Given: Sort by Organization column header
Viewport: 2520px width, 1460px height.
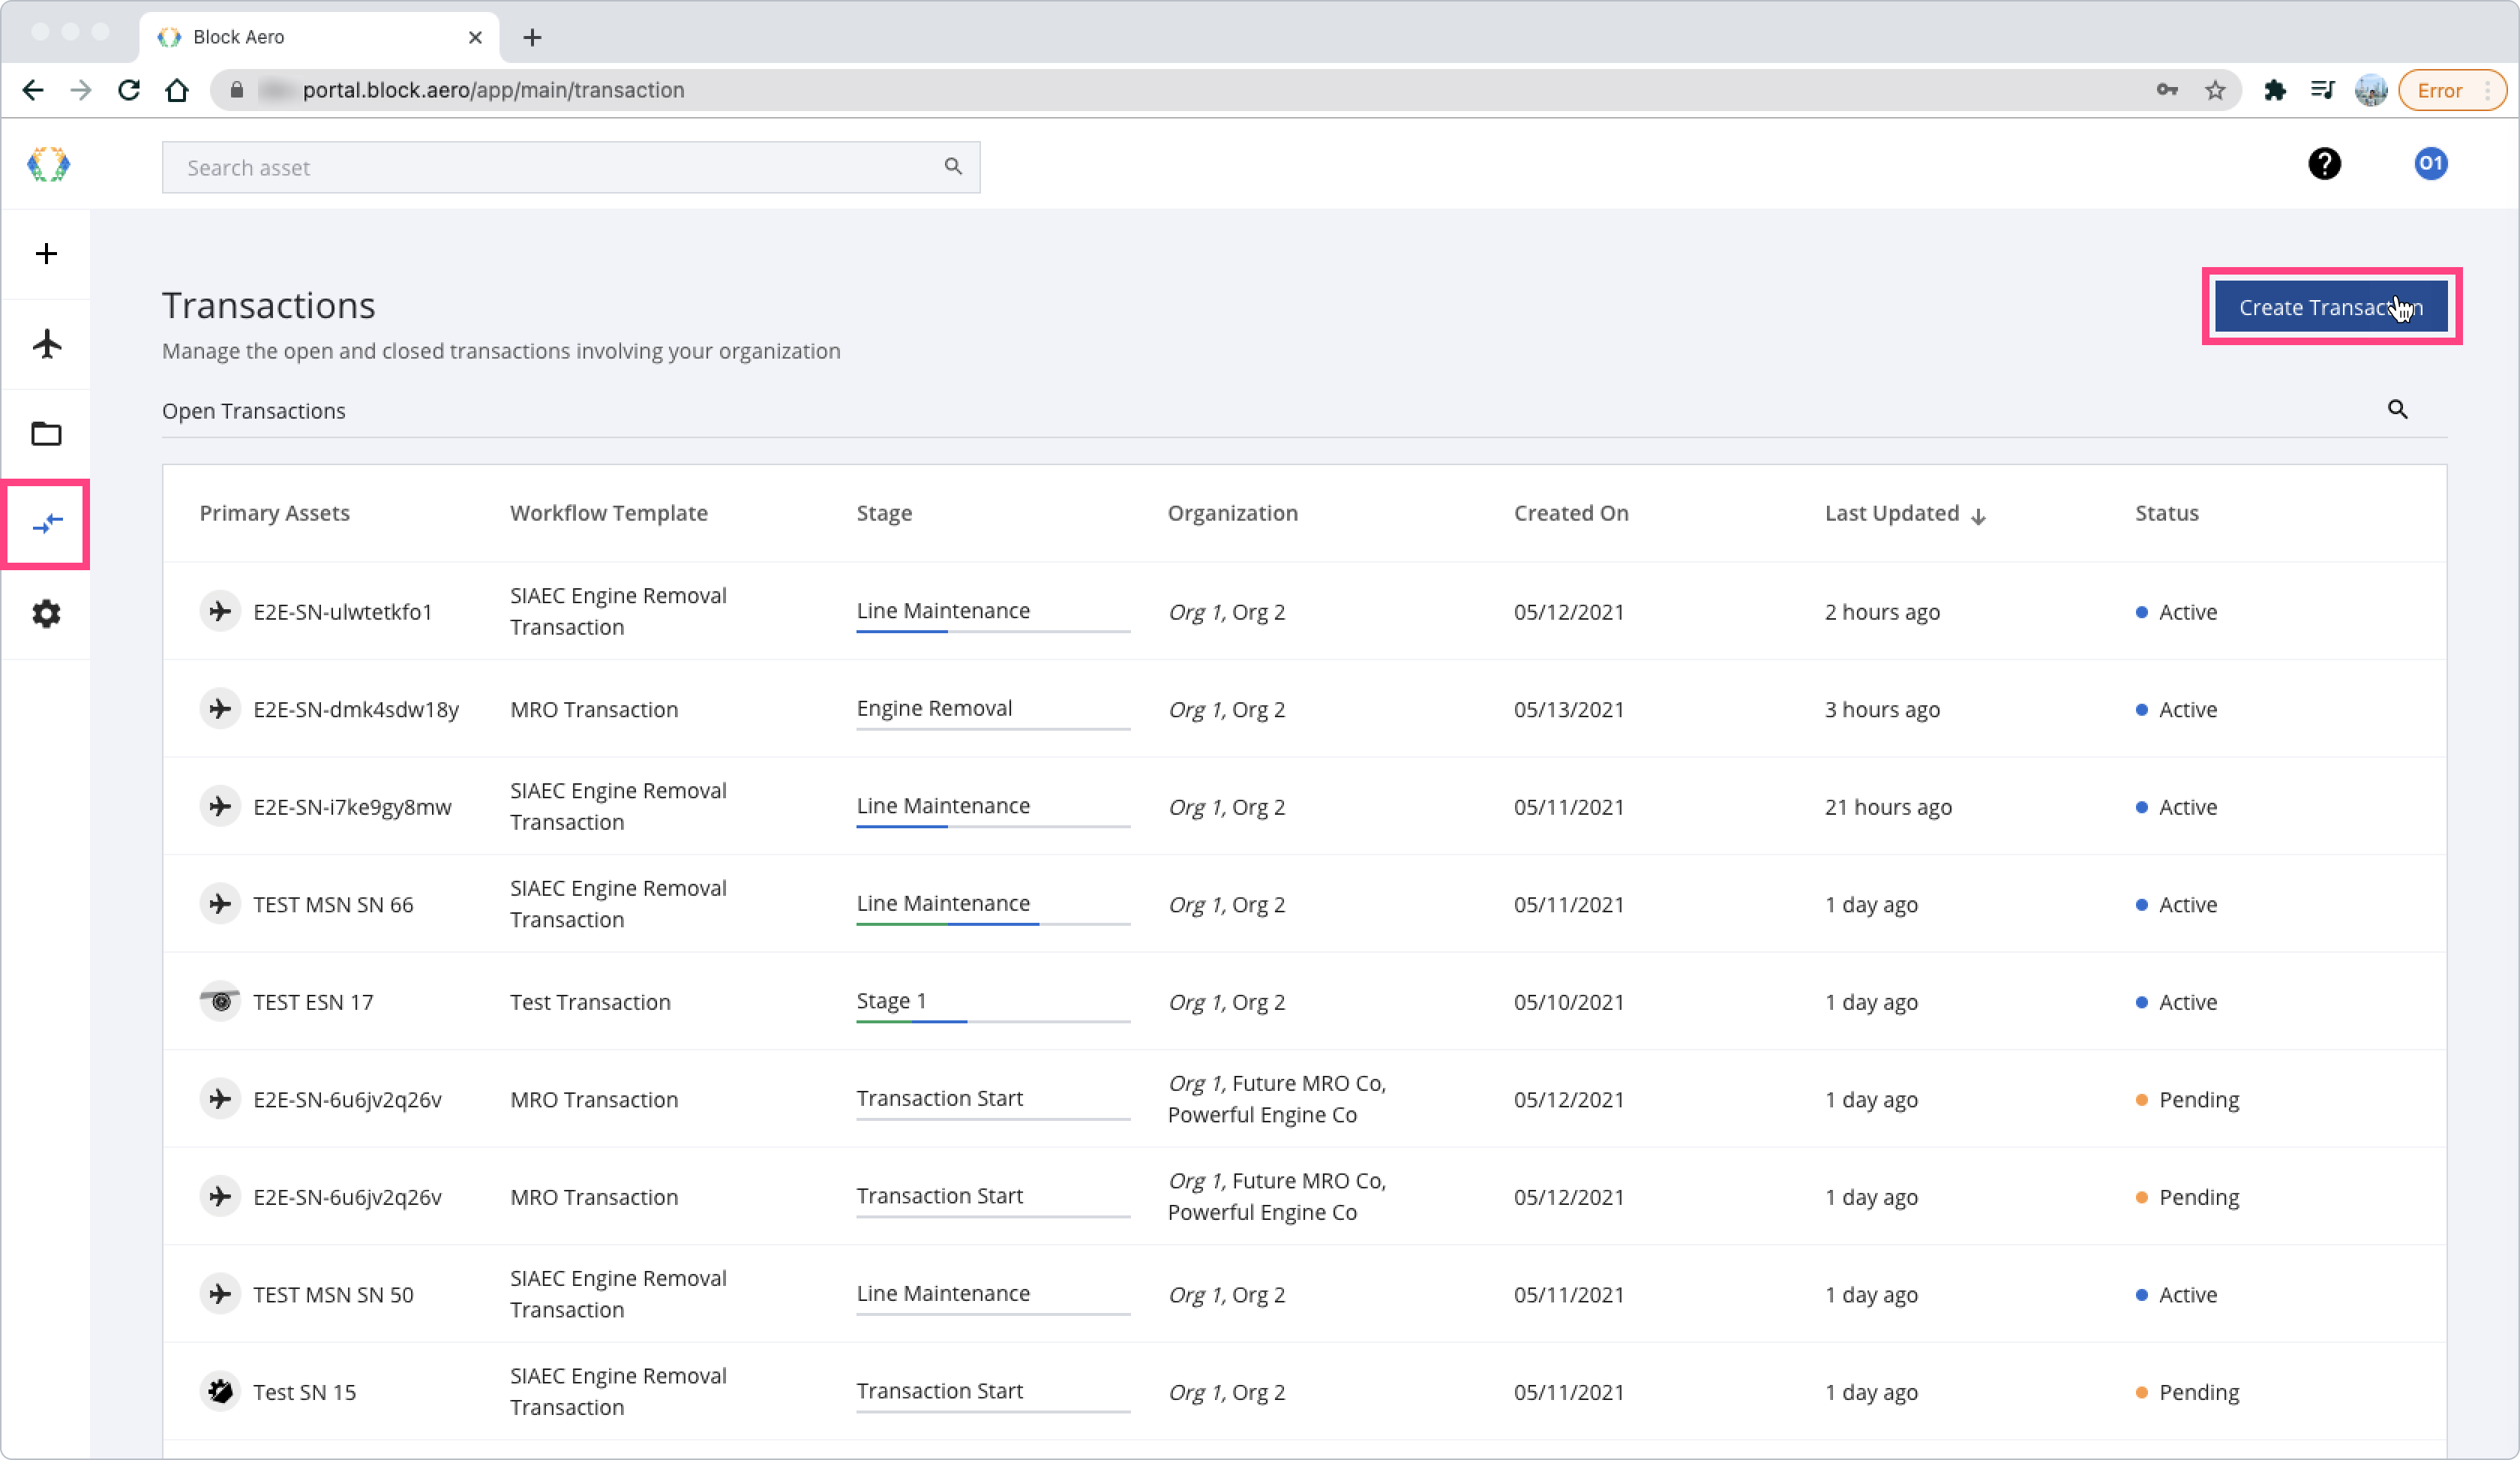Looking at the screenshot, I should coord(1232,513).
